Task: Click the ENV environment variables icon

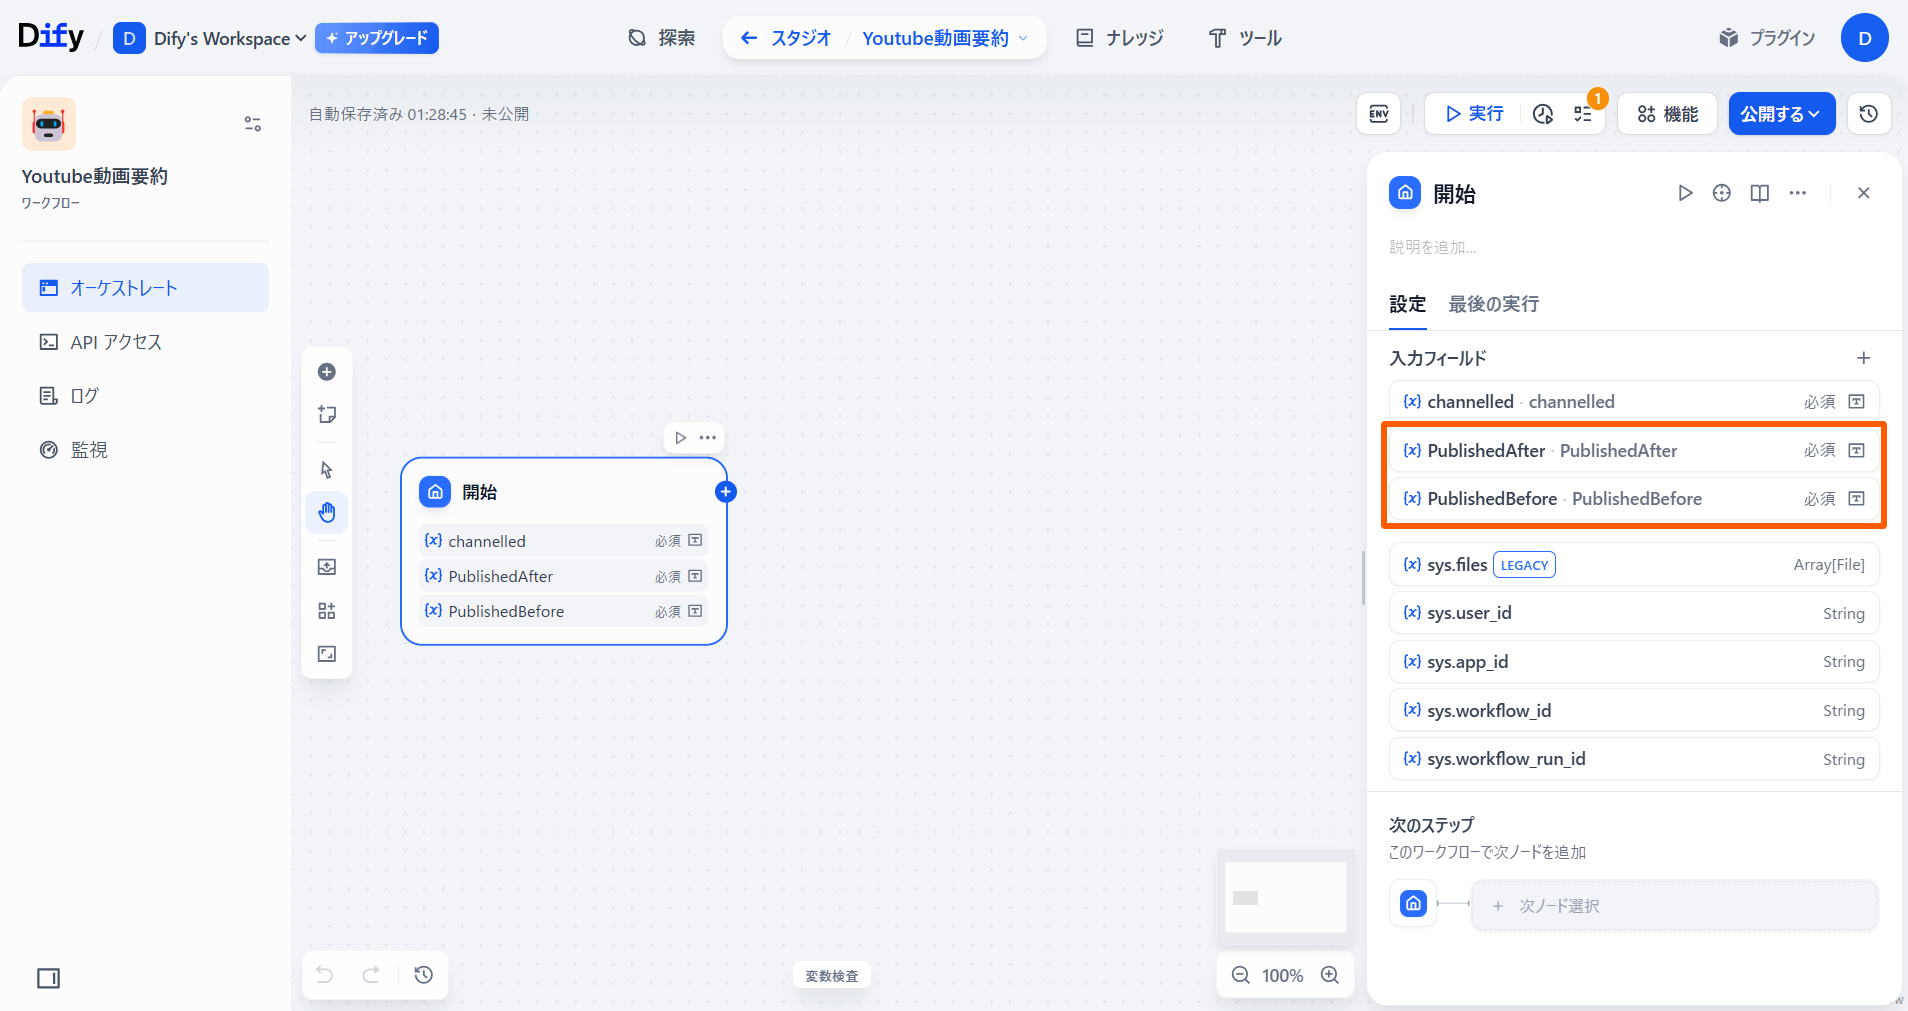Action: (1378, 114)
